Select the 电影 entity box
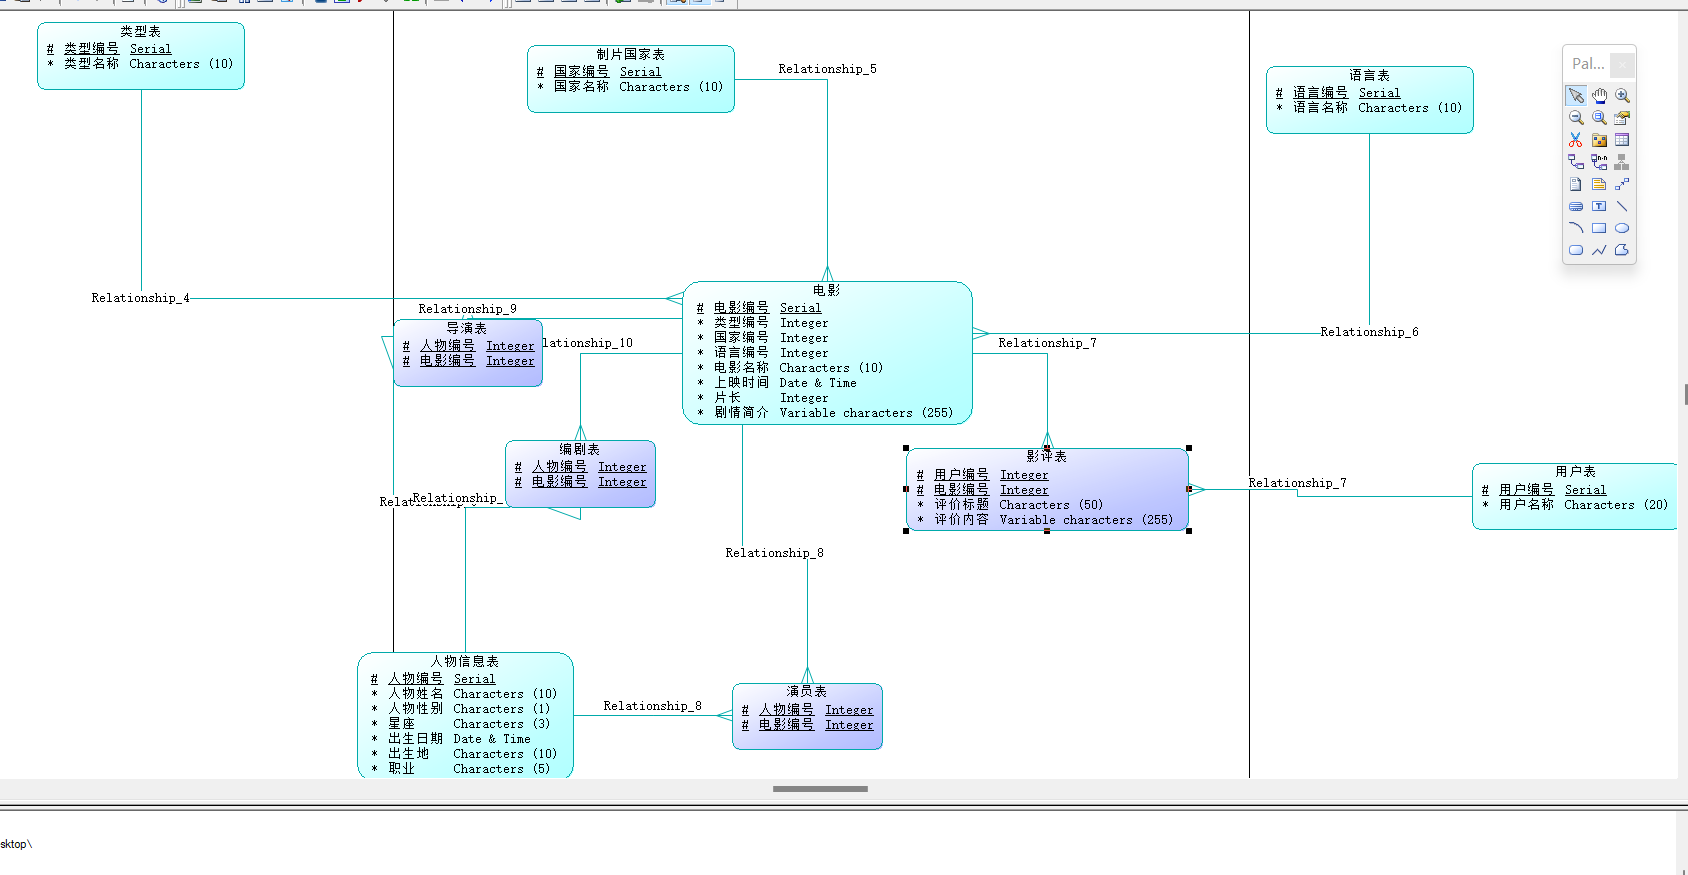Image resolution: width=1688 pixels, height=875 pixels. pyautogui.click(x=827, y=353)
